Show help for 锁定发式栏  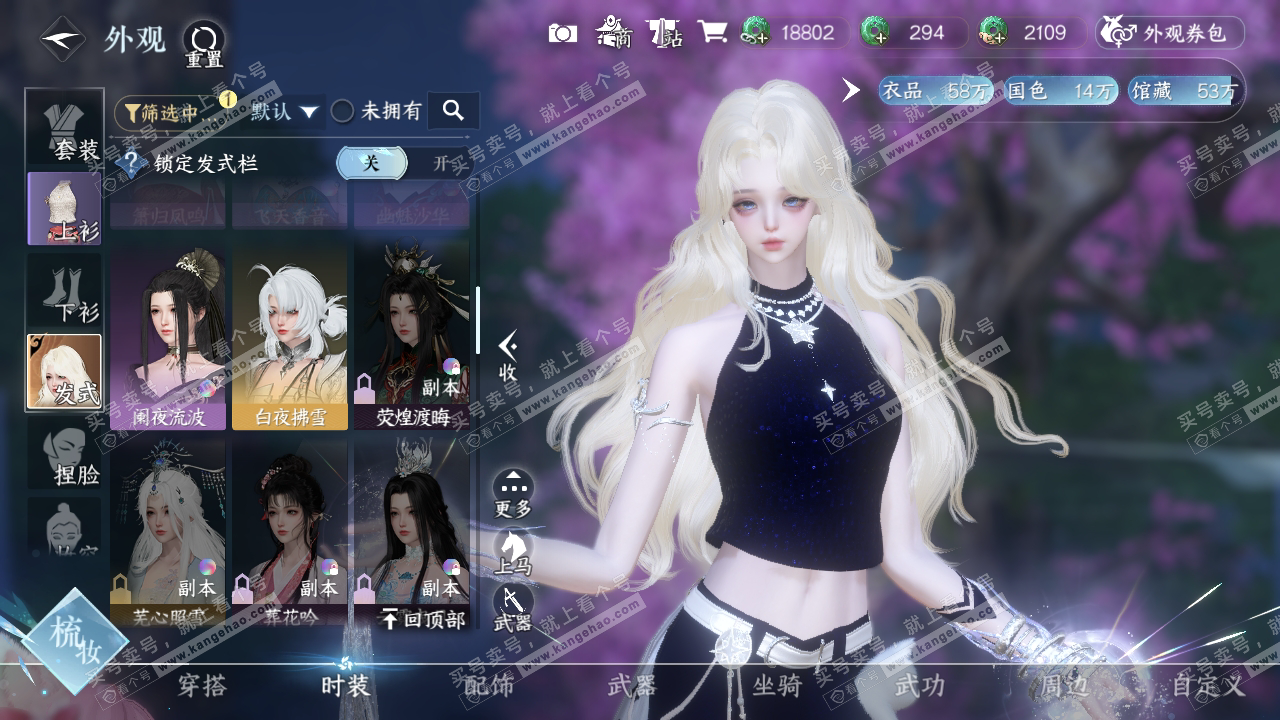[x=131, y=164]
